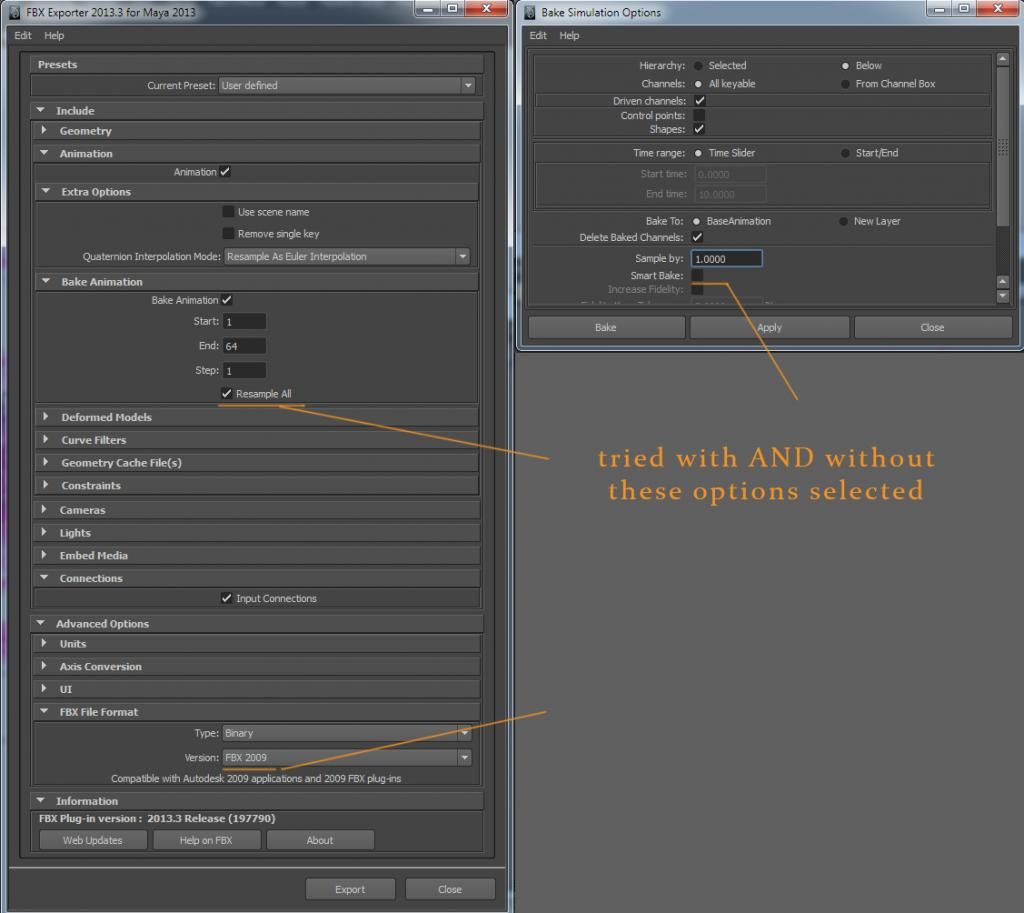Open Help menu in Bake Simulation Options

(x=569, y=35)
